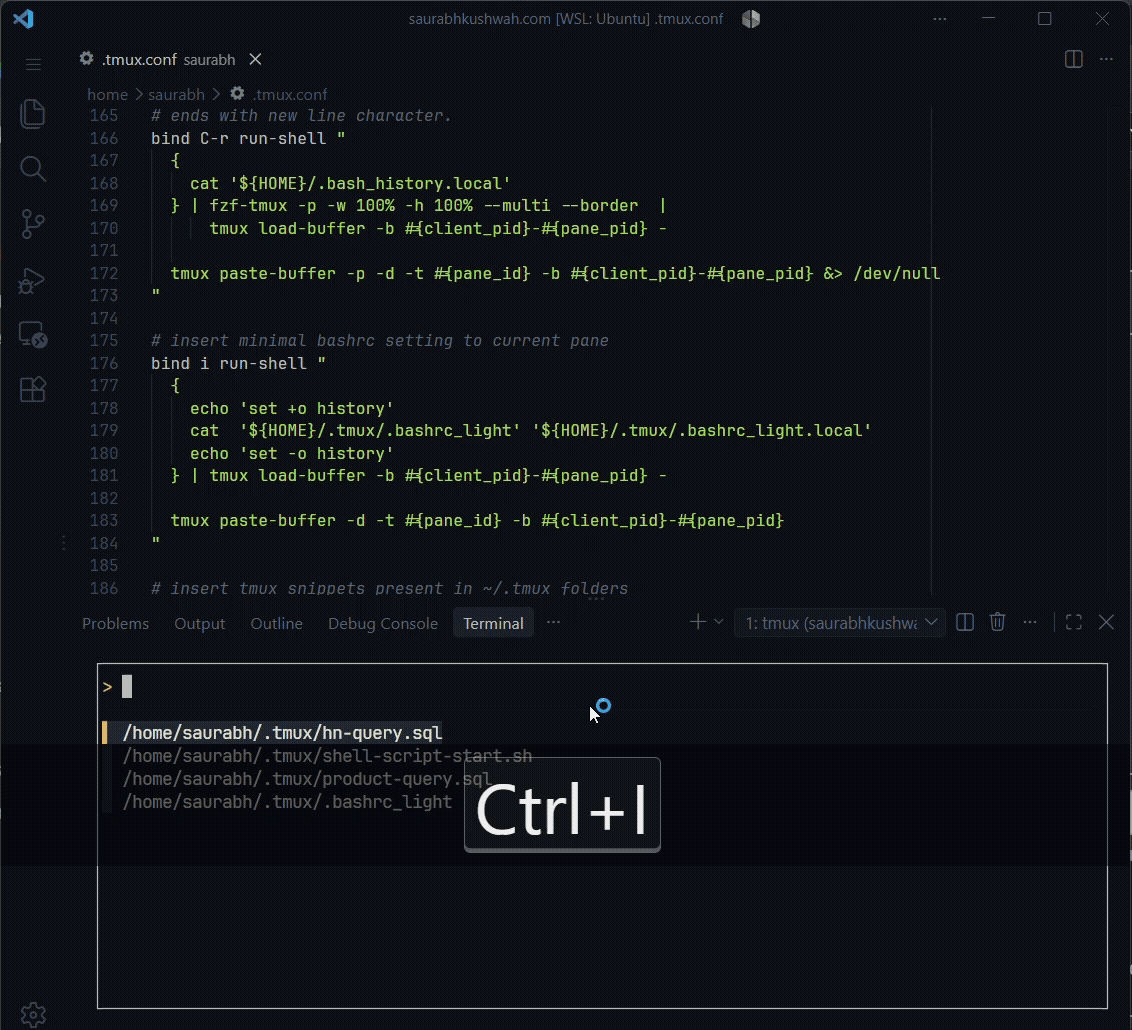The image size is (1132, 1030).
Task: Choose terminal from '1: tmux' dropdown
Action: point(840,623)
